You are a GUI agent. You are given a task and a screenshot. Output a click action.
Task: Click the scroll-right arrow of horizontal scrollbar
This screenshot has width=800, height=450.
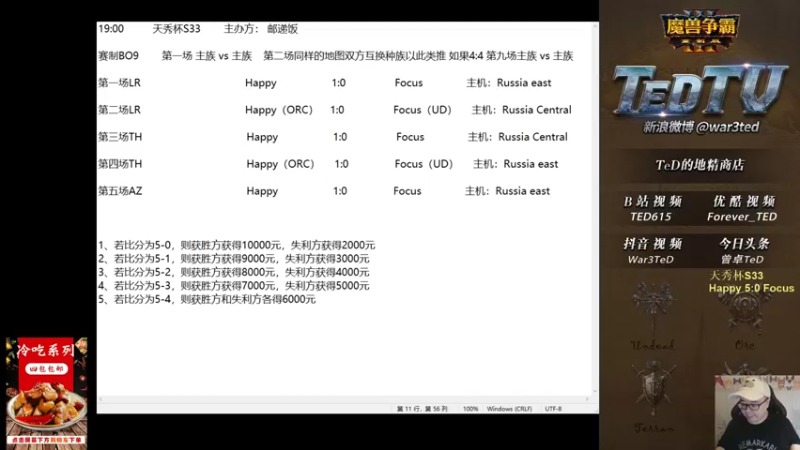[587, 399]
